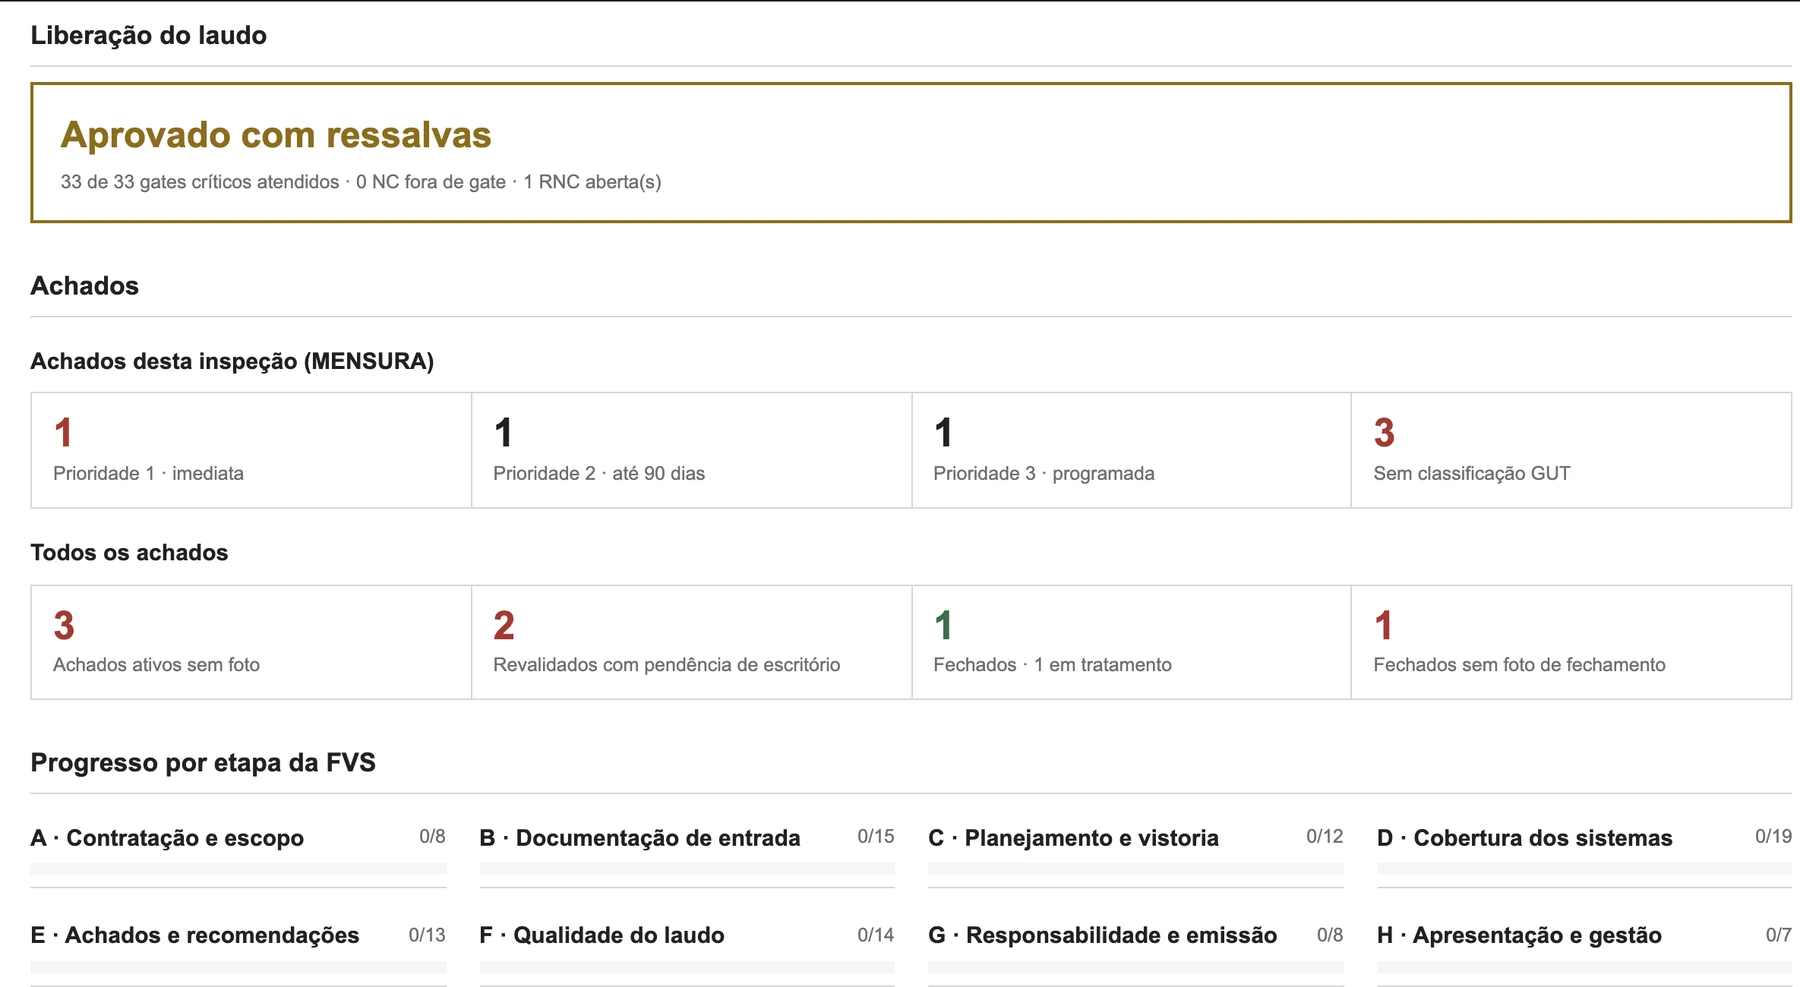Click the '0/13' counter for Achados e recomendações
Image resolution: width=1800 pixels, height=987 pixels.
click(x=427, y=935)
